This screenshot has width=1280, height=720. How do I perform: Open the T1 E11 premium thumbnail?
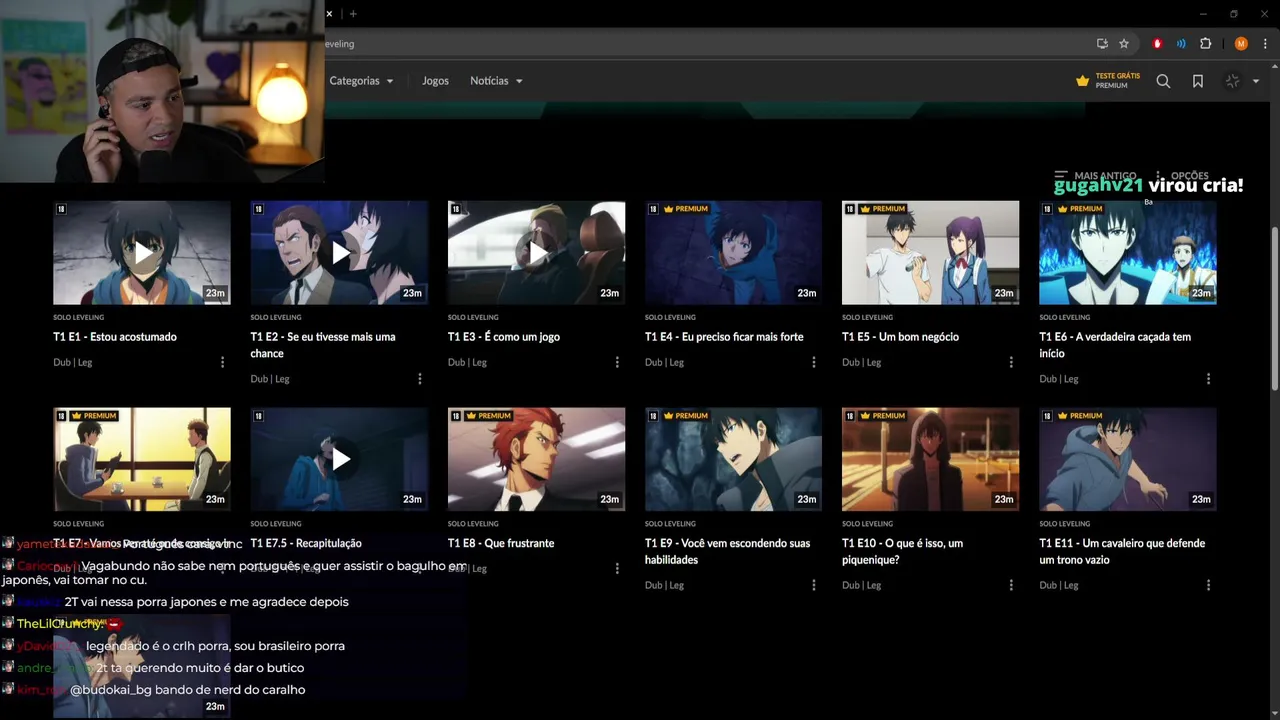tap(1128, 459)
